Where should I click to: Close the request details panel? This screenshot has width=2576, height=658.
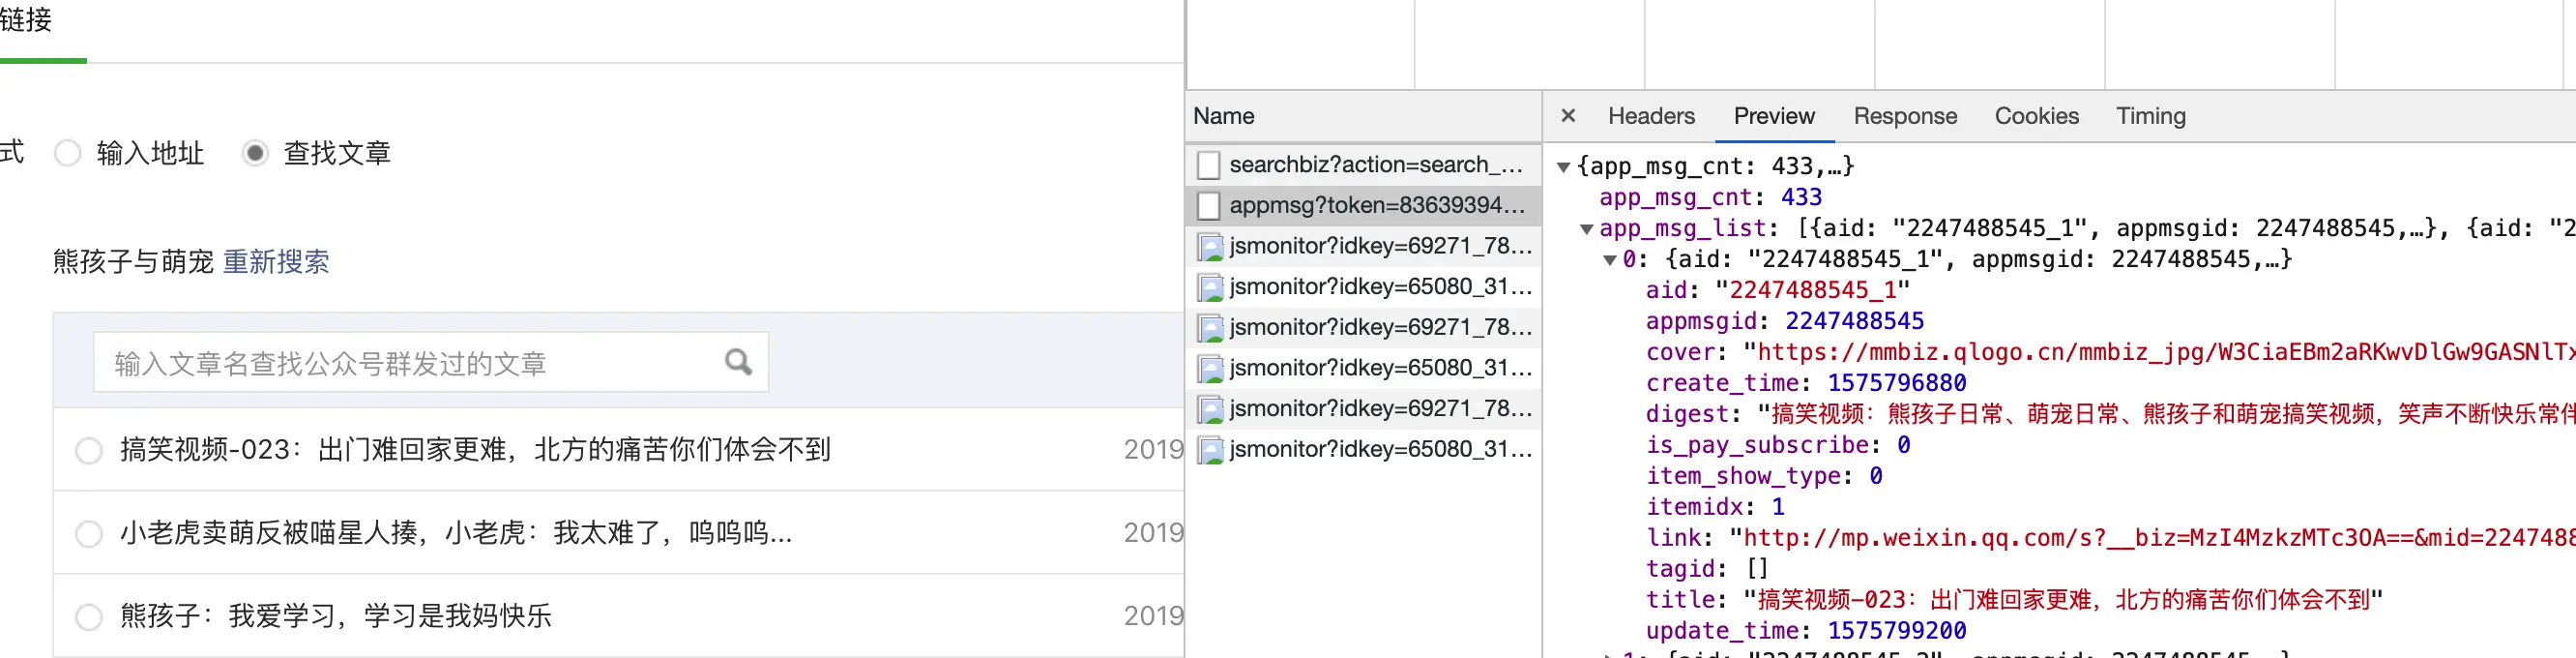(x=1568, y=116)
